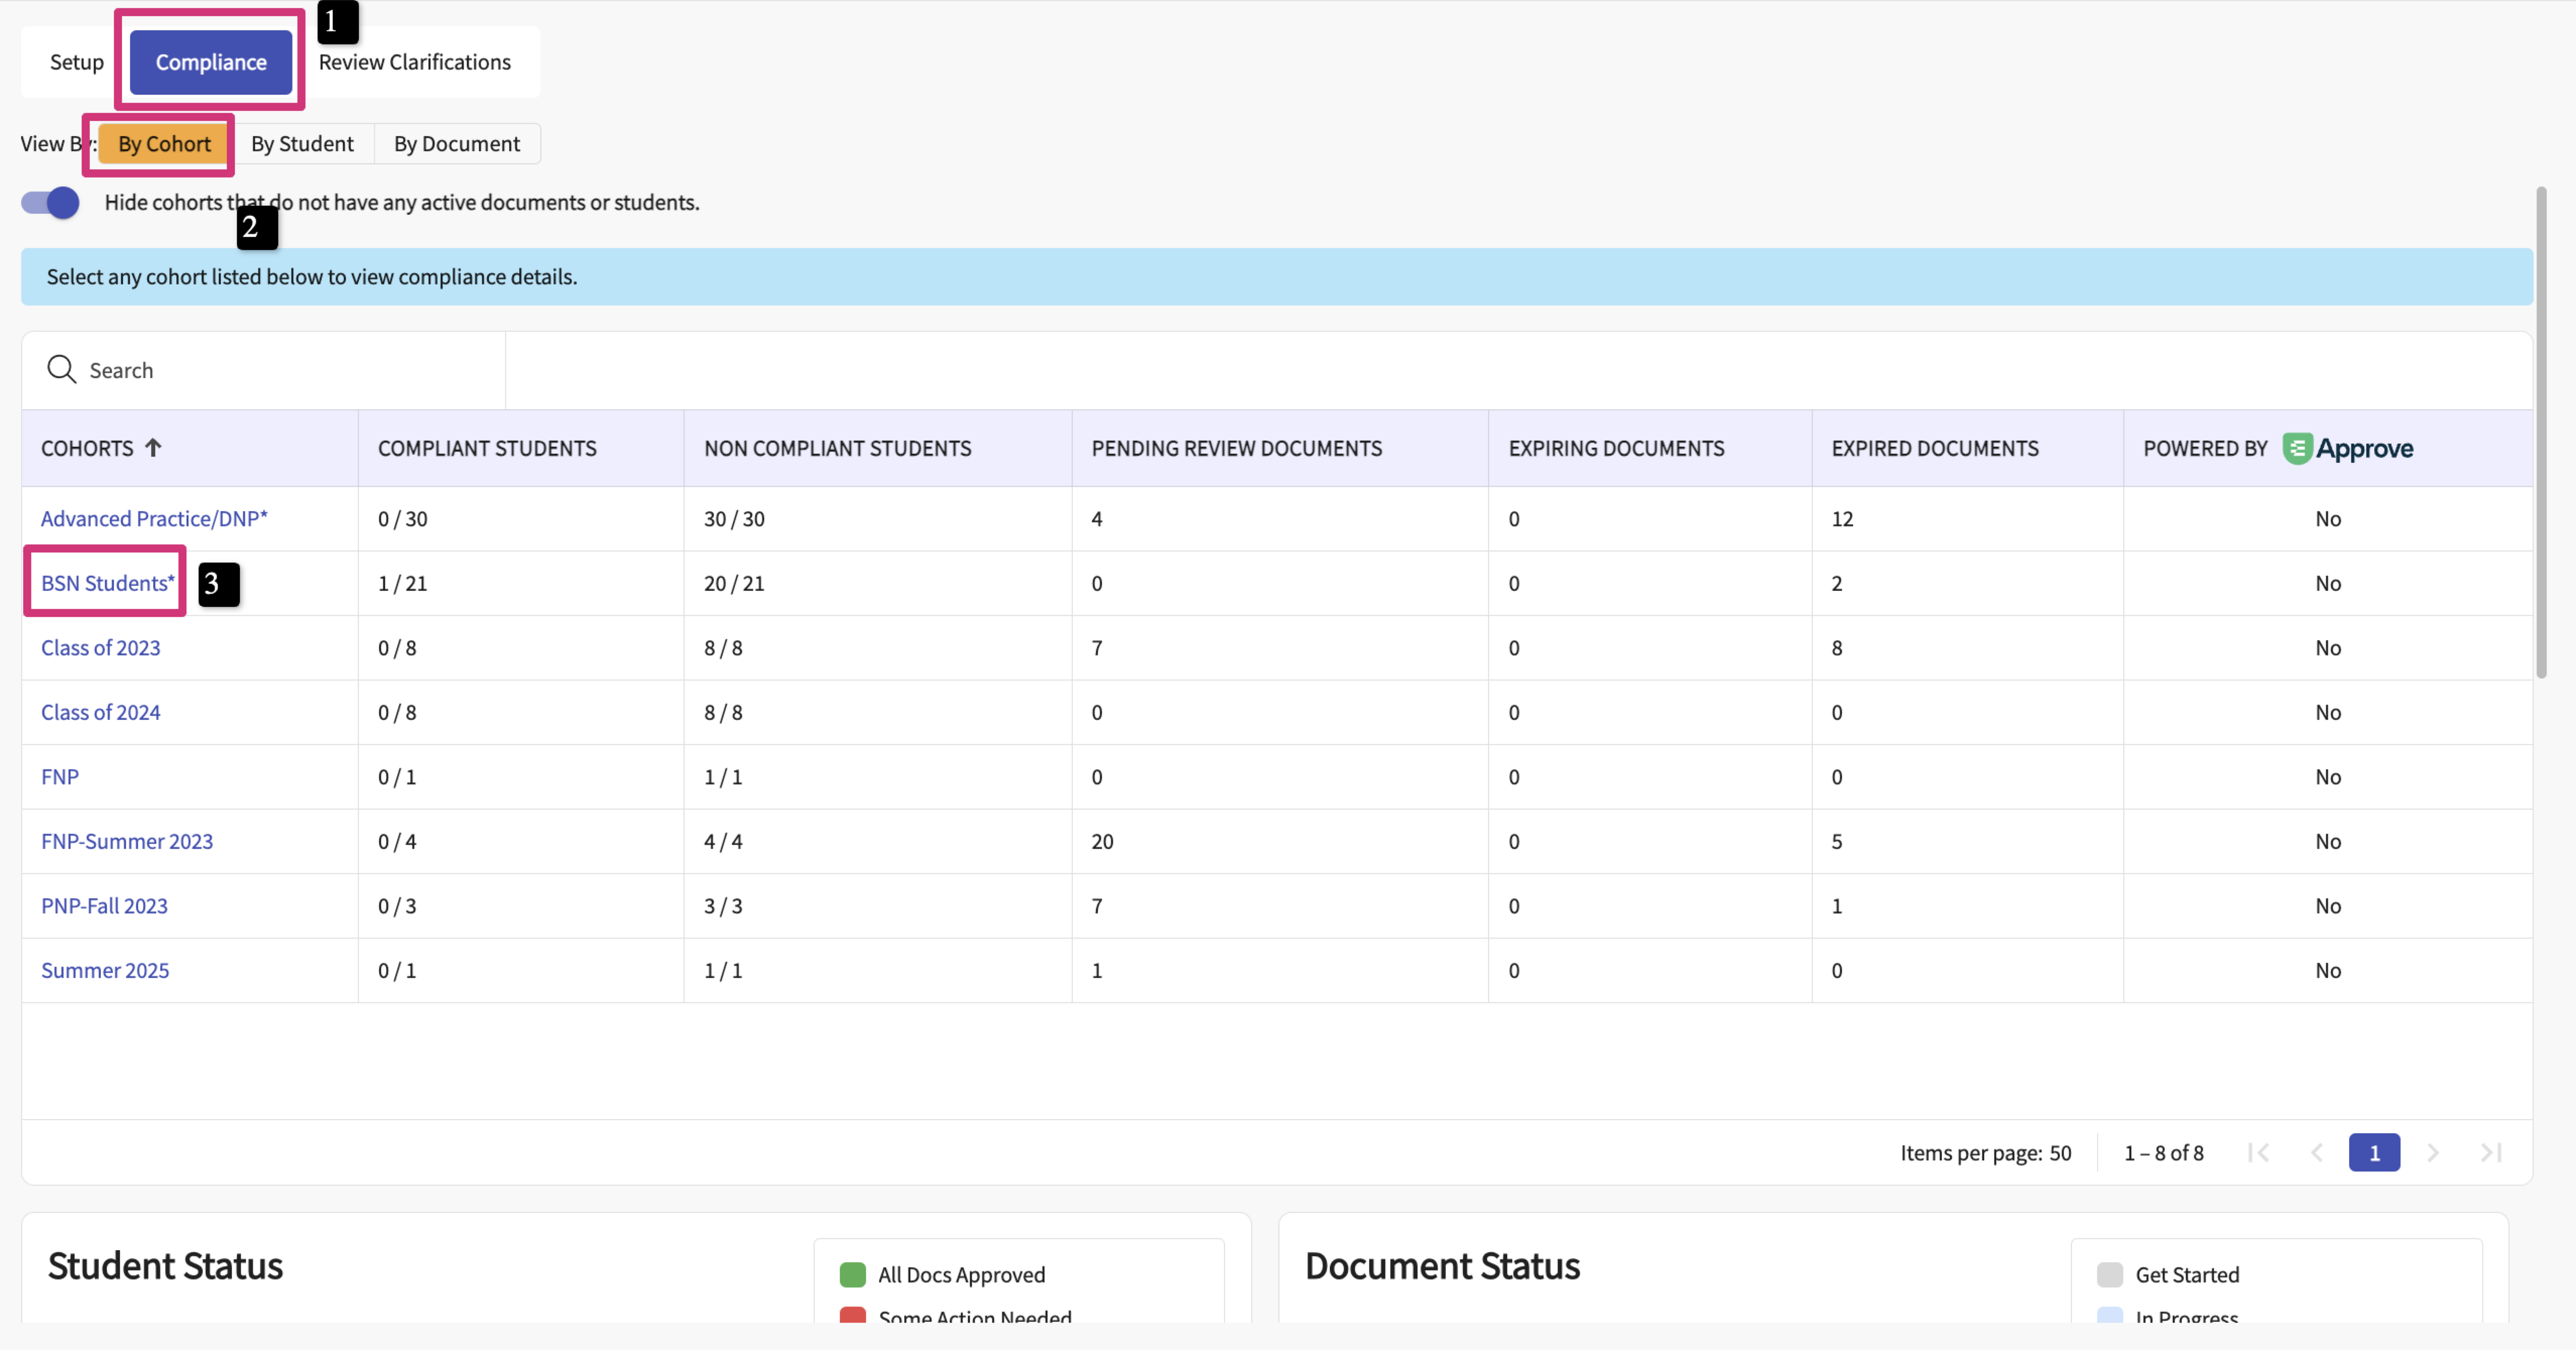The height and width of the screenshot is (1350, 2576).
Task: Click the search magnifier icon
Action: click(61, 370)
